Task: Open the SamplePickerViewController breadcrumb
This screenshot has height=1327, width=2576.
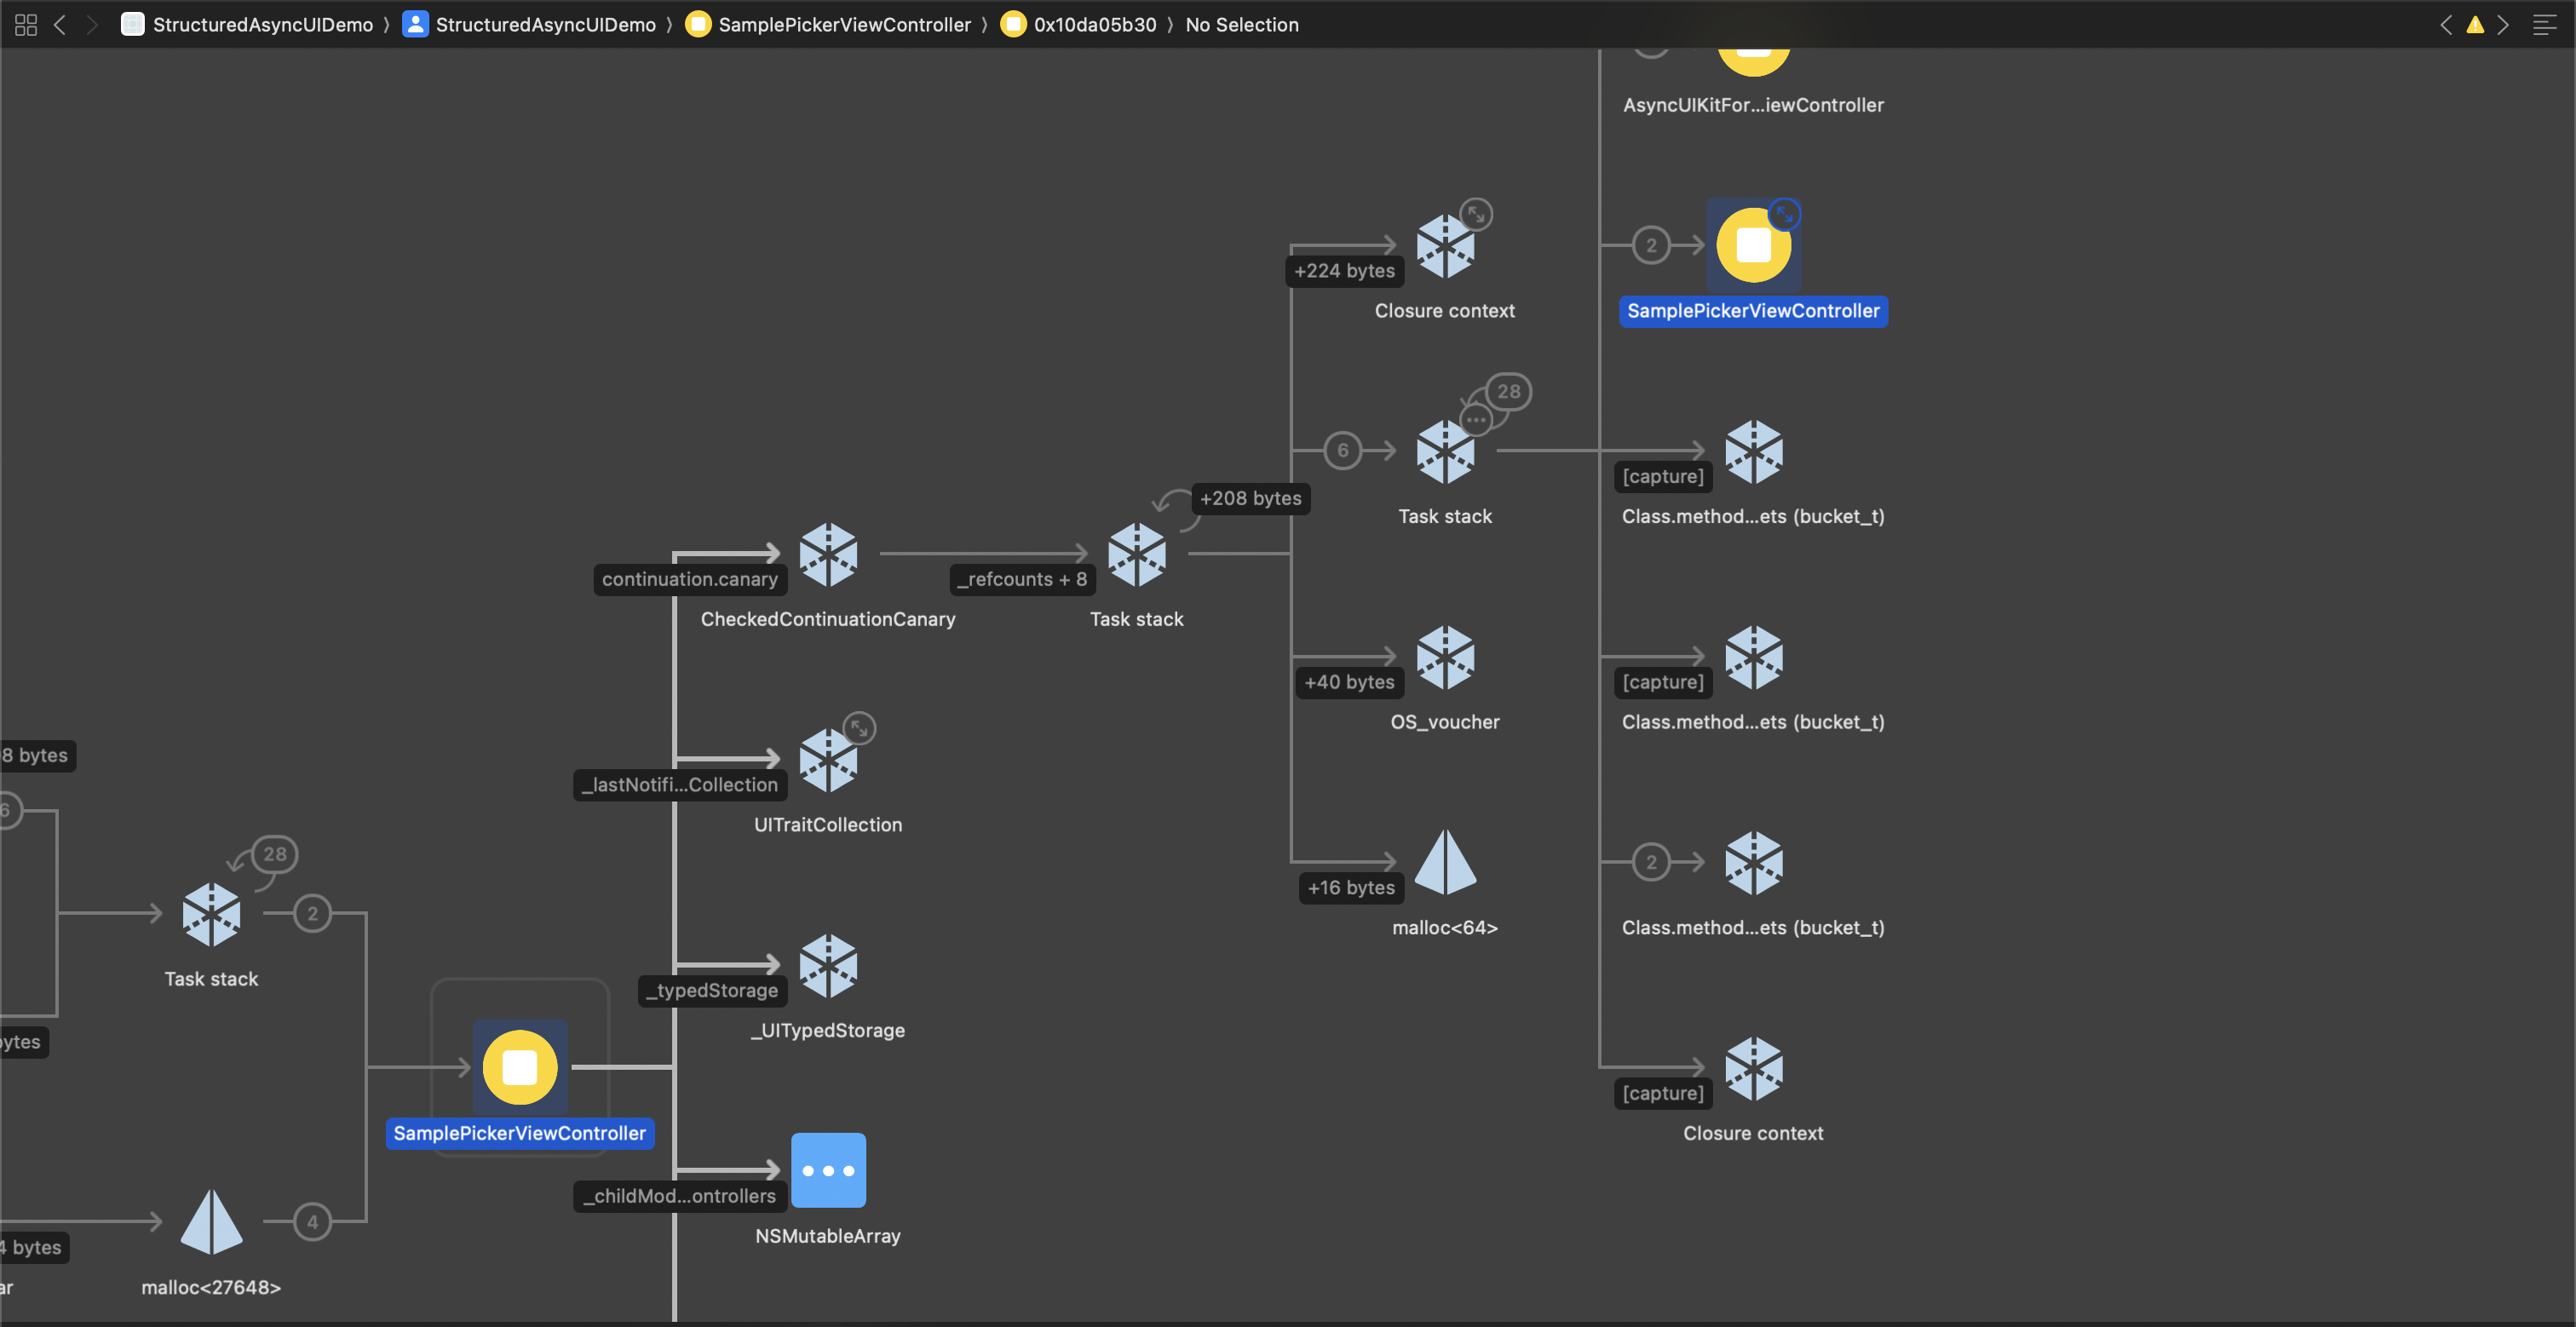Action: 829,25
